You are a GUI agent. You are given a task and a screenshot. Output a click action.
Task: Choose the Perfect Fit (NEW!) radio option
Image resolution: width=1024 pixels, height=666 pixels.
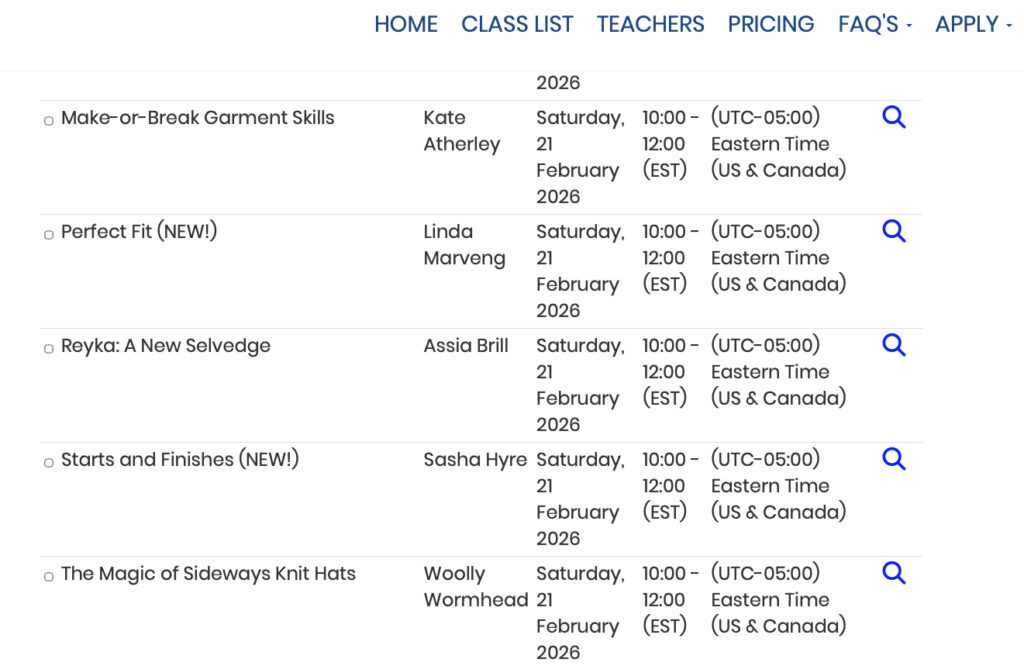click(x=48, y=234)
